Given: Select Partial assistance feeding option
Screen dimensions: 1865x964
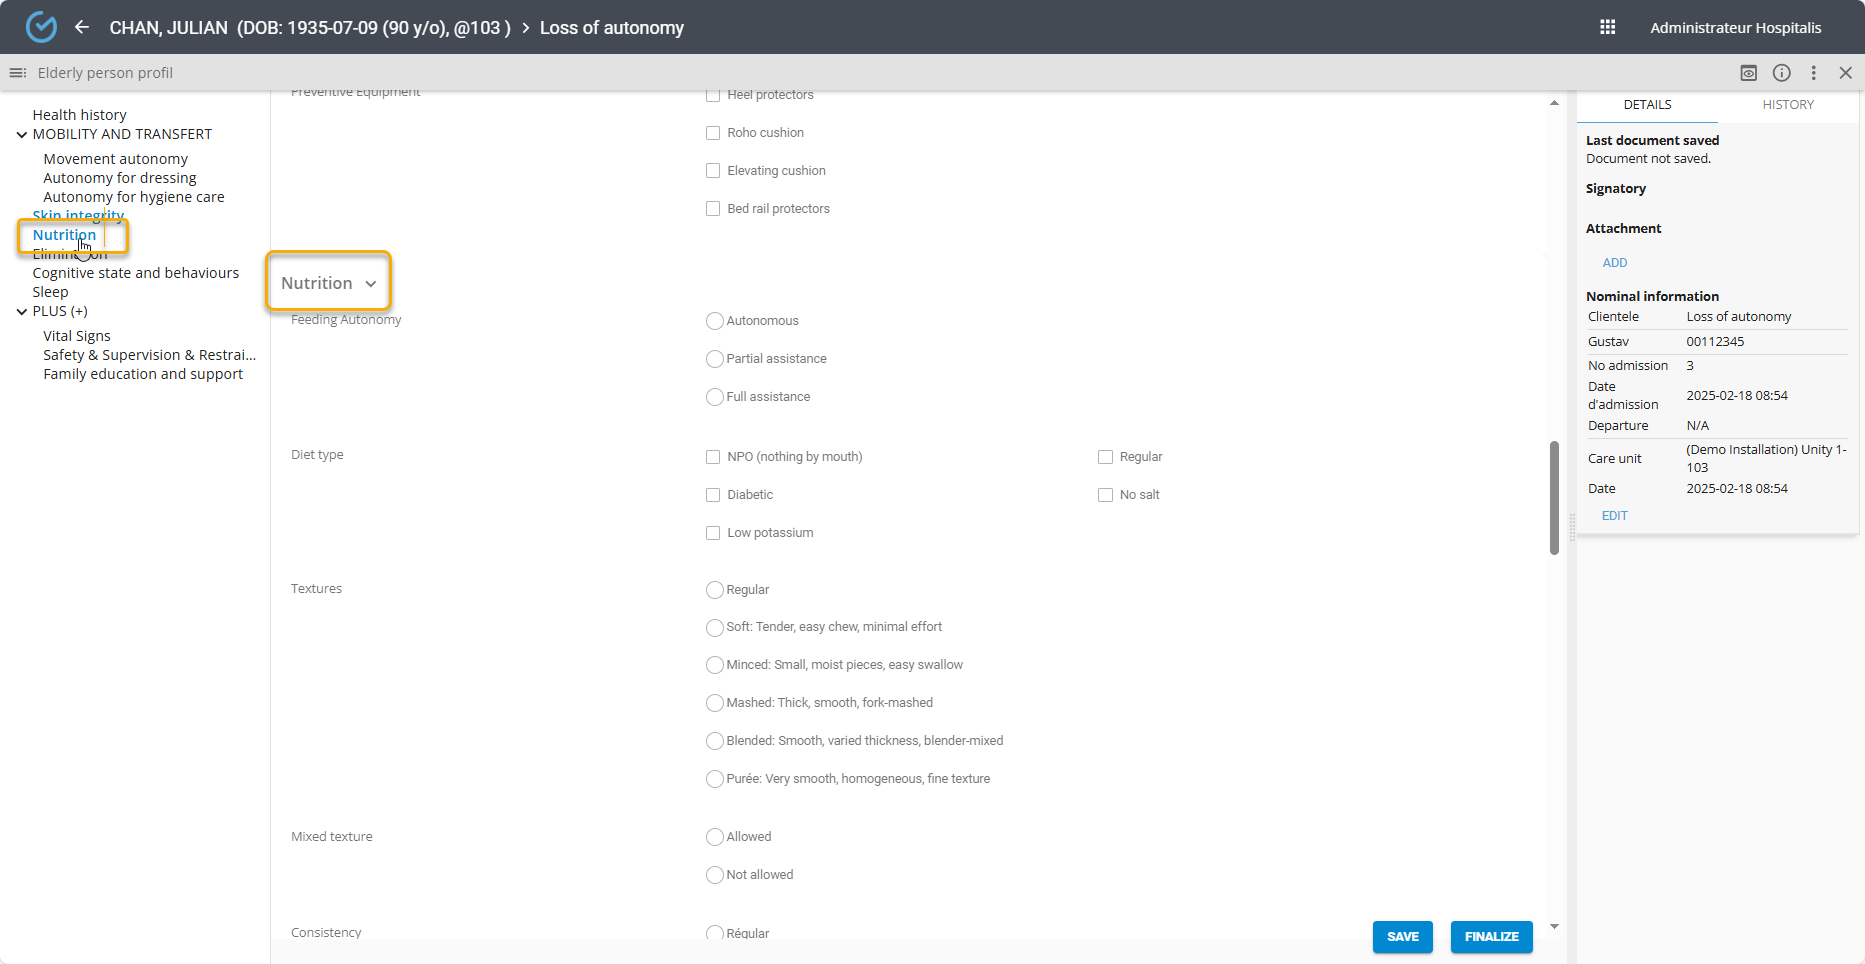Looking at the screenshot, I should coord(714,359).
